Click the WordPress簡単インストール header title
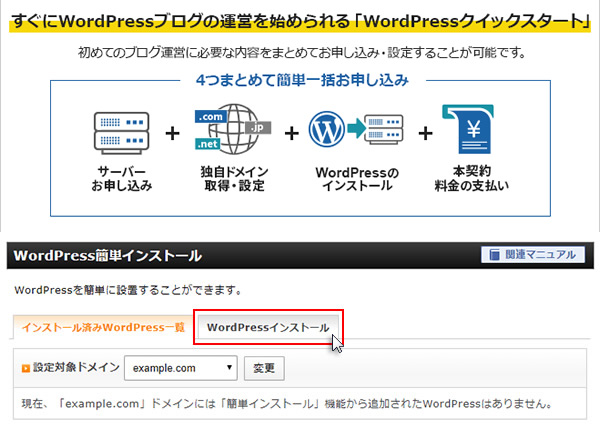Viewport: 600px width, 435px height. [x=108, y=256]
